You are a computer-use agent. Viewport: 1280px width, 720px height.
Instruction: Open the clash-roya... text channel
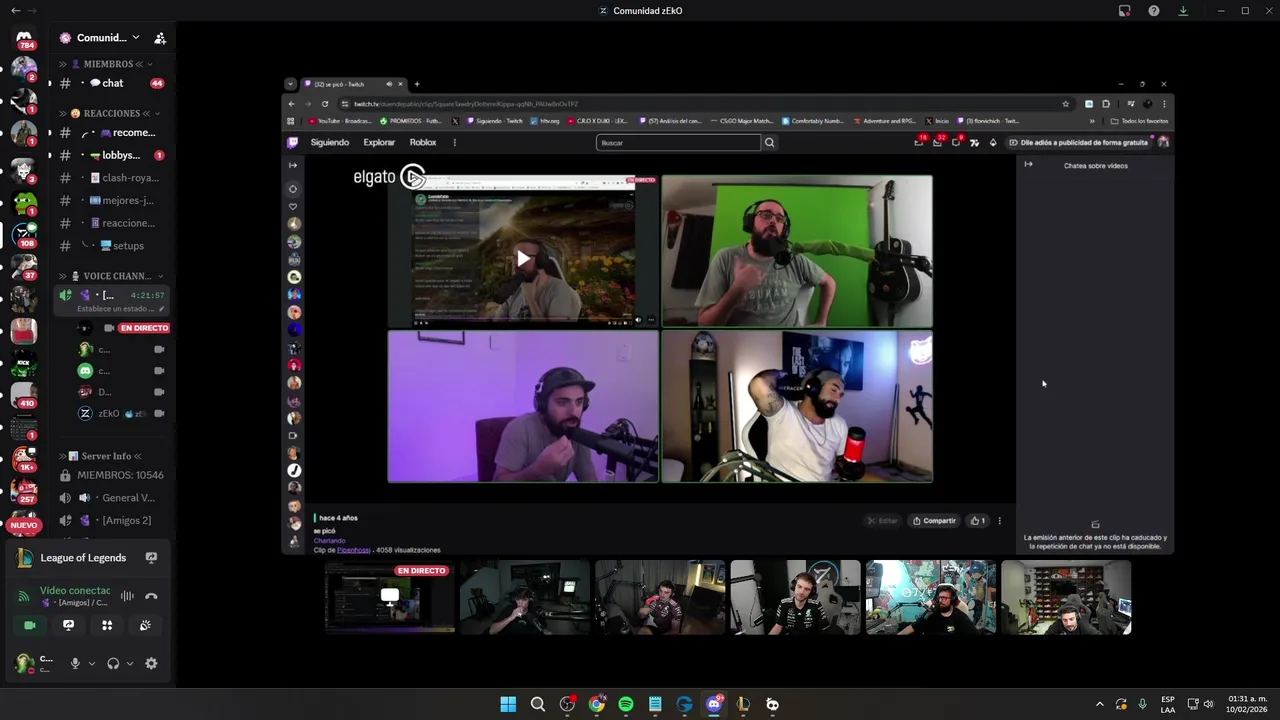point(111,178)
